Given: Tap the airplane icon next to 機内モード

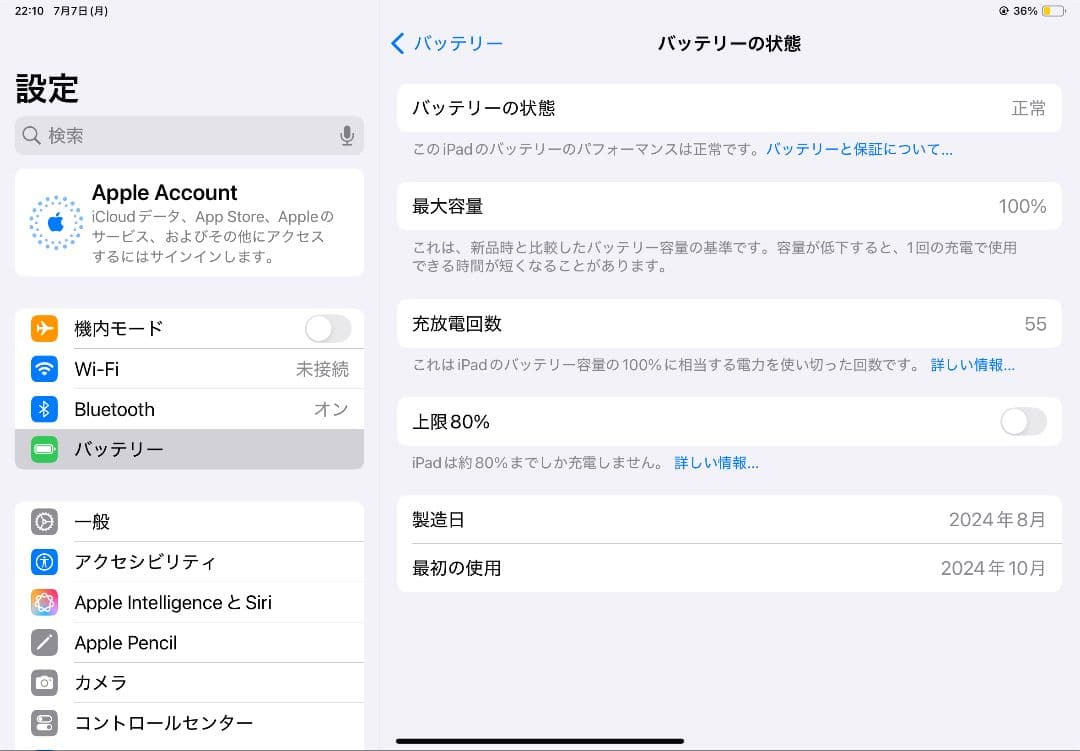Looking at the screenshot, I should tap(44, 328).
